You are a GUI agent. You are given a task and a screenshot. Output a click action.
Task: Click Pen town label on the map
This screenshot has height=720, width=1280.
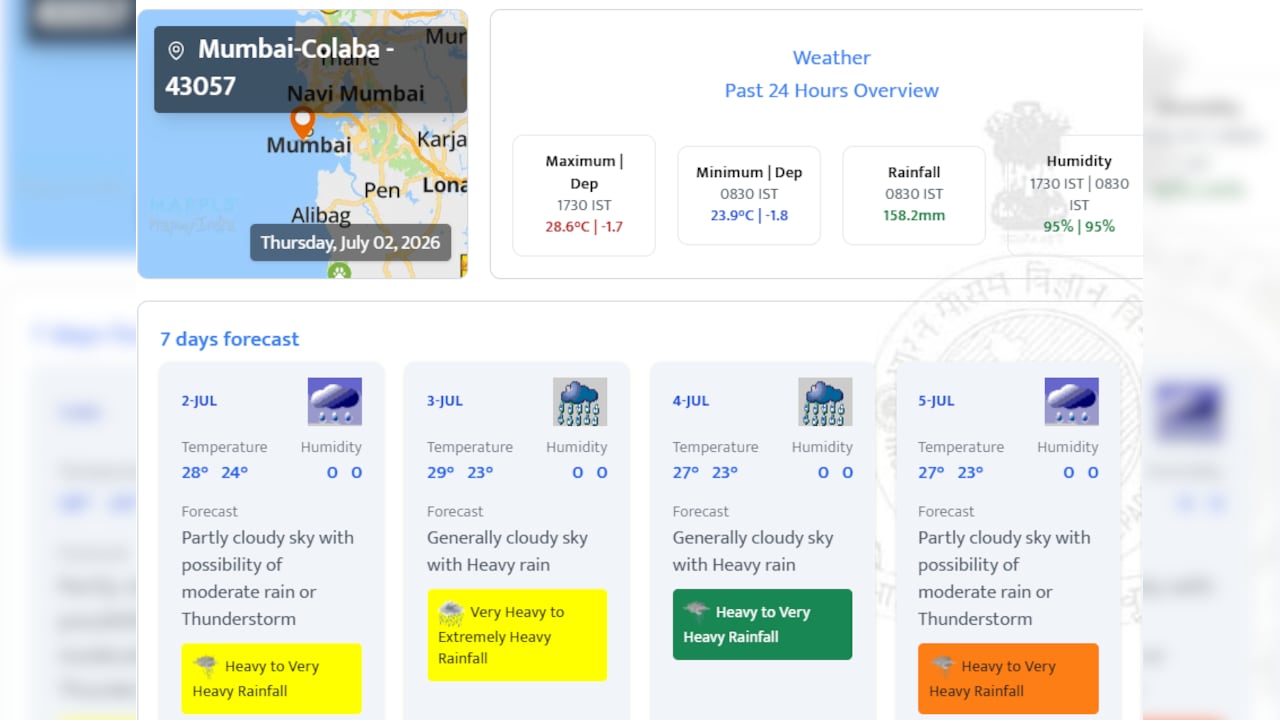tap(382, 189)
